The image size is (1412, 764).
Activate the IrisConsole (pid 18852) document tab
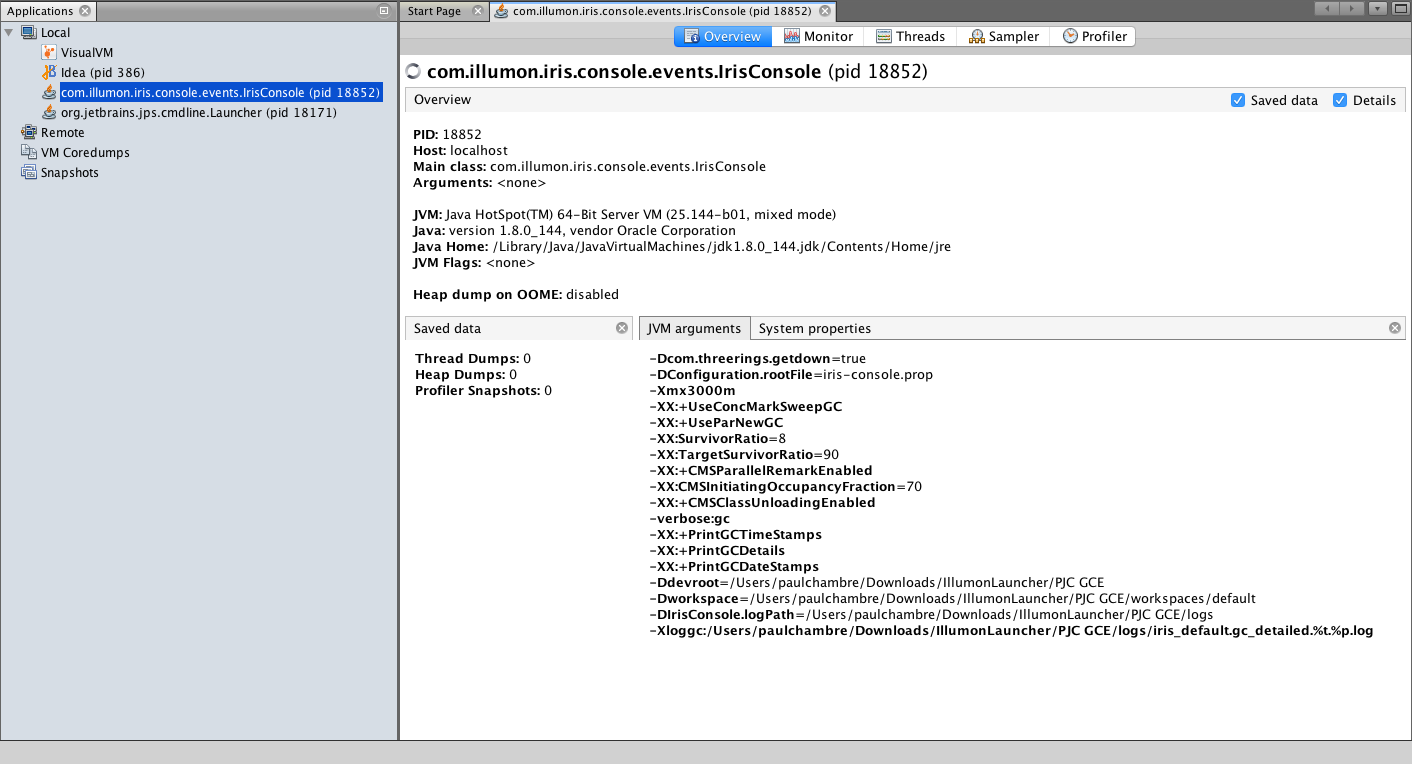pos(661,11)
